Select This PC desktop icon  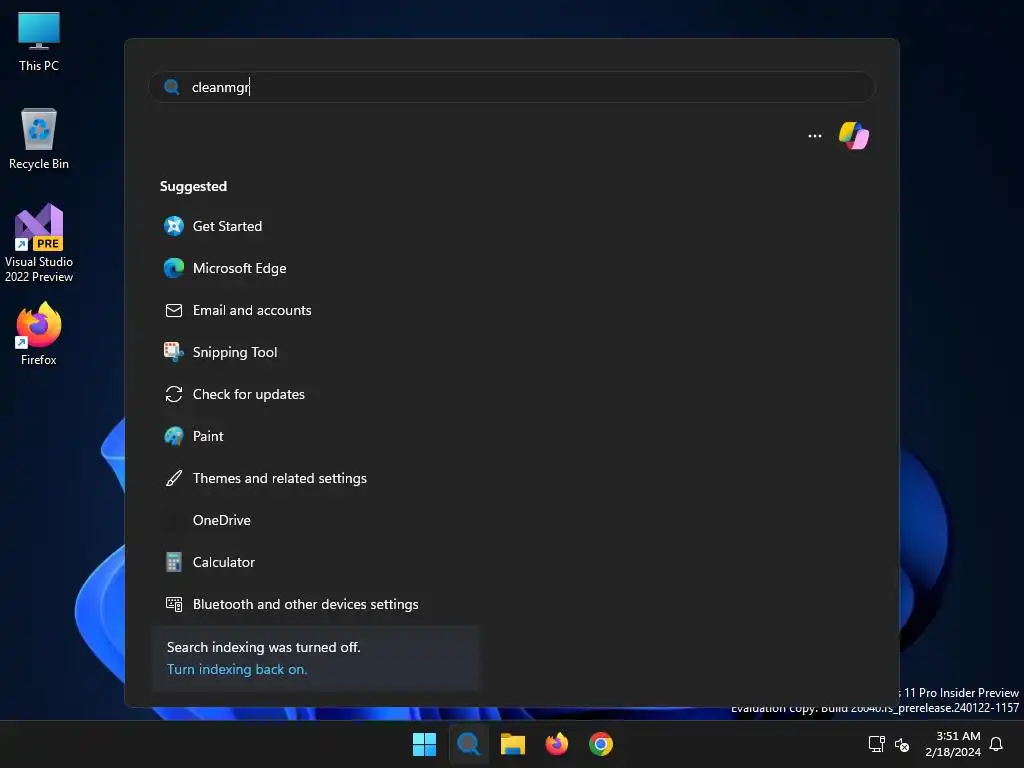(x=39, y=42)
